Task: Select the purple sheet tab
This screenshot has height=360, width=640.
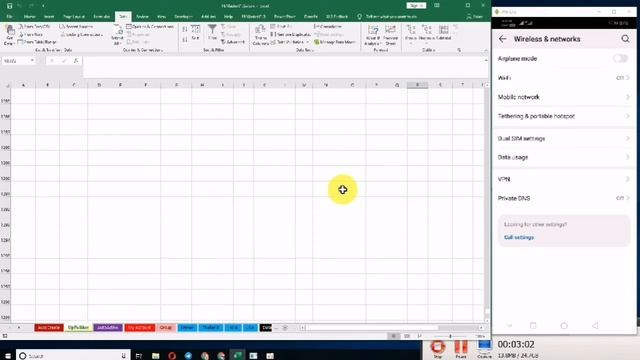Action: click(108, 327)
